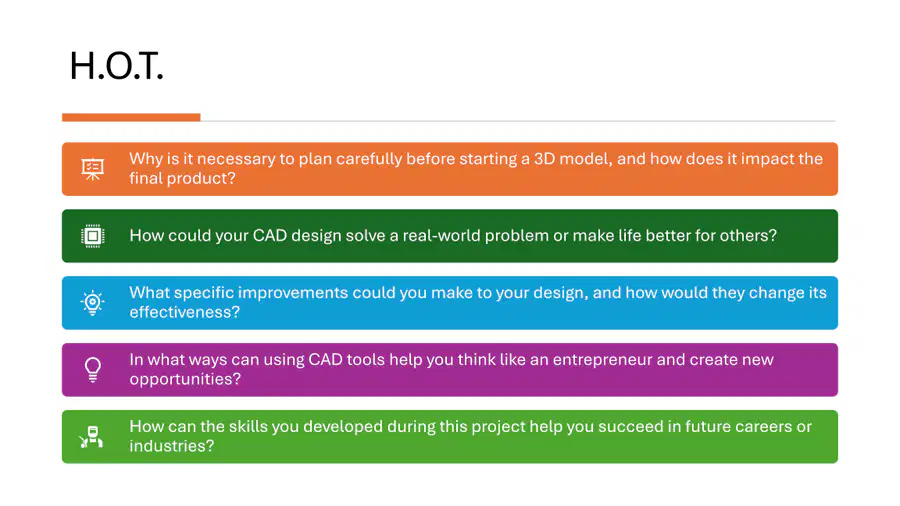Select the purple entrepreneur question bar
This screenshot has width=900, height=506.
click(450, 369)
